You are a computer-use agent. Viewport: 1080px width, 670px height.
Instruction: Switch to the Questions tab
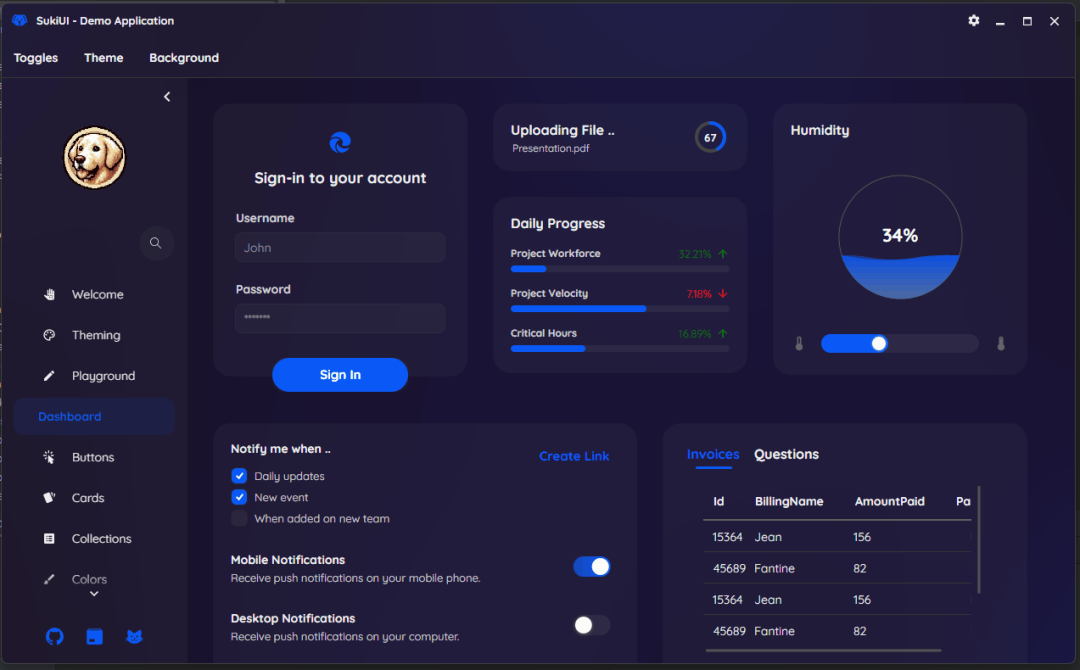point(786,454)
